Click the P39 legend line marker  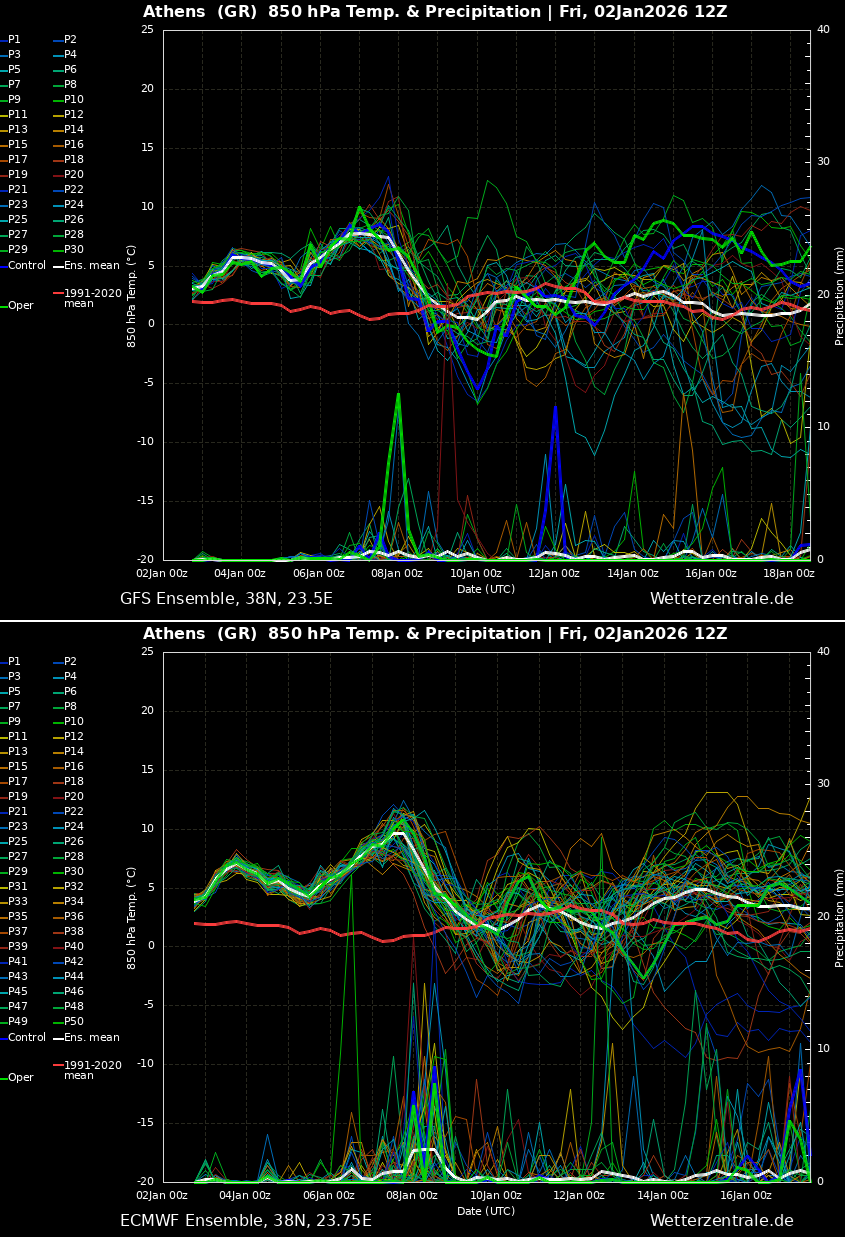tap(3, 947)
